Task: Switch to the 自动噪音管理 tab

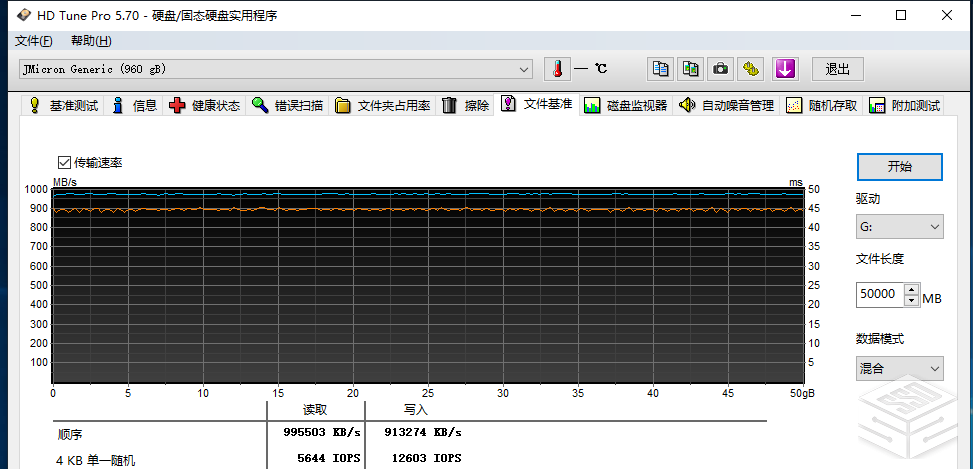Action: [x=727, y=105]
